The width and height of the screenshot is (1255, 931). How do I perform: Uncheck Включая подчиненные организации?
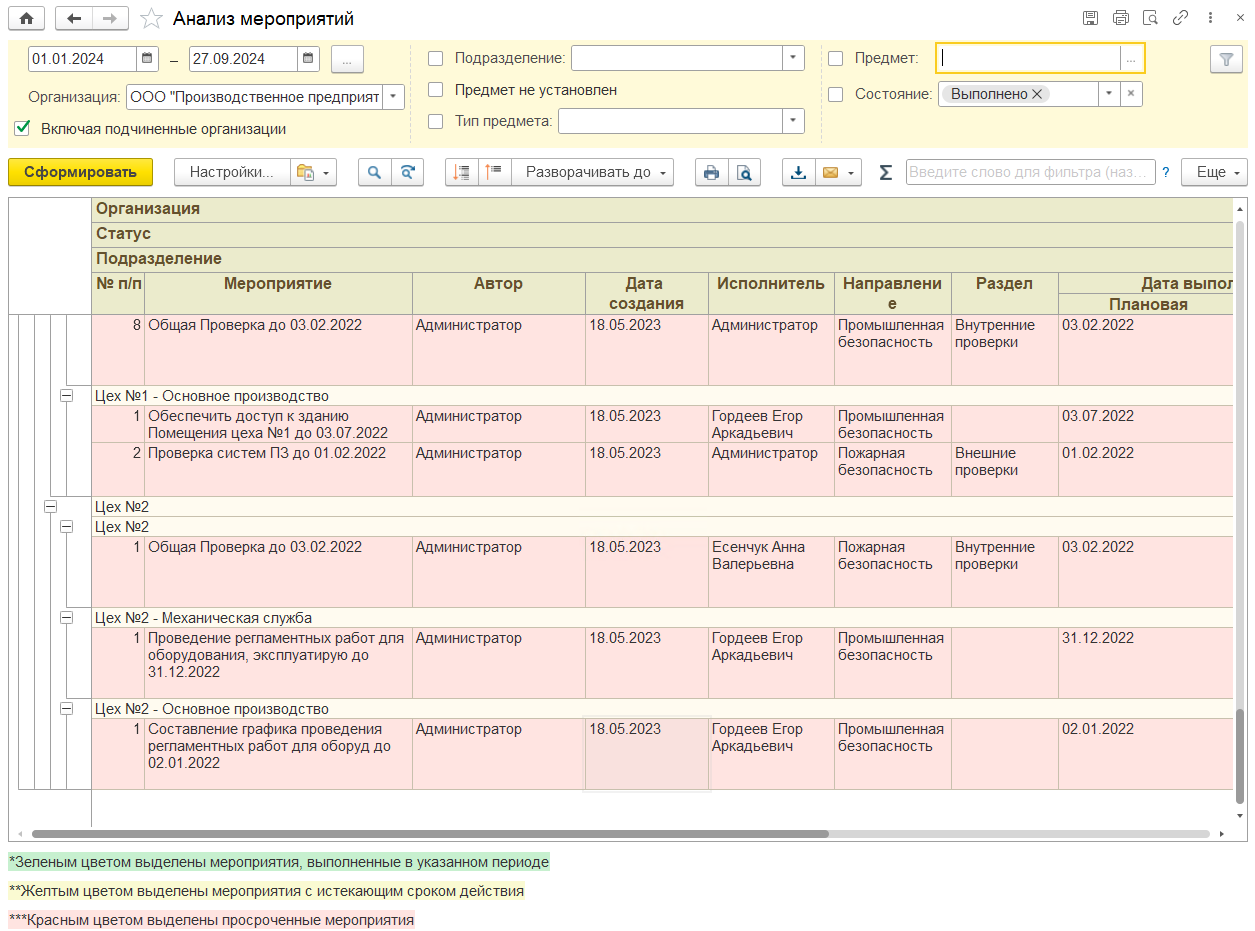[22, 128]
